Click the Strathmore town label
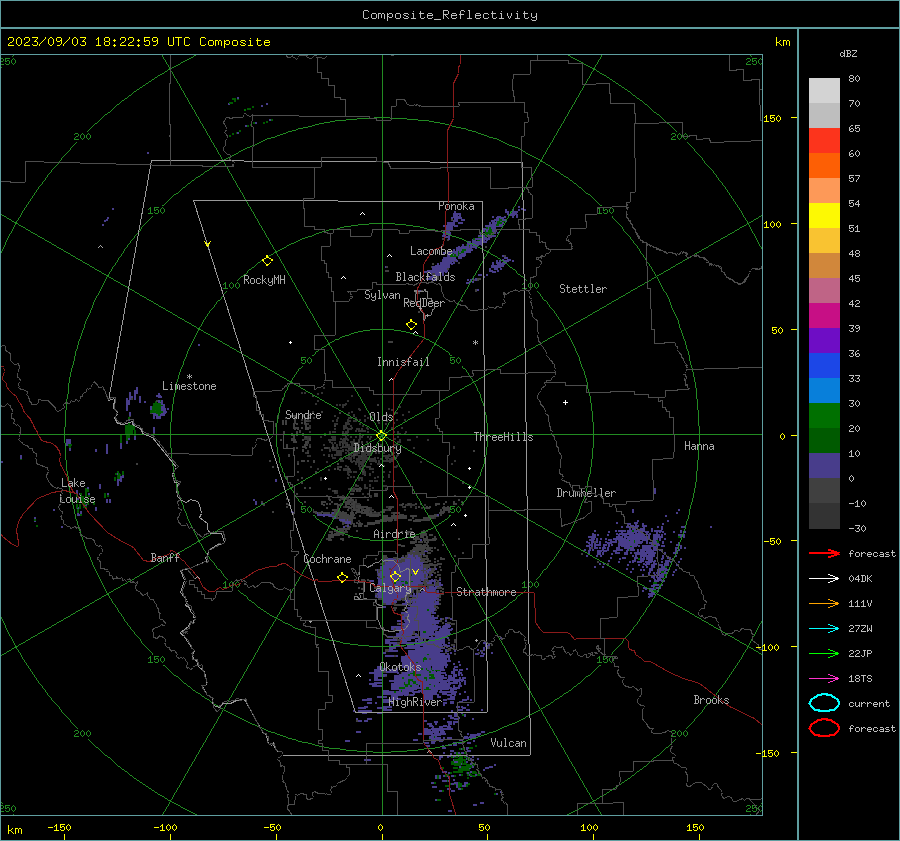The image size is (900, 841). pyautogui.click(x=486, y=592)
